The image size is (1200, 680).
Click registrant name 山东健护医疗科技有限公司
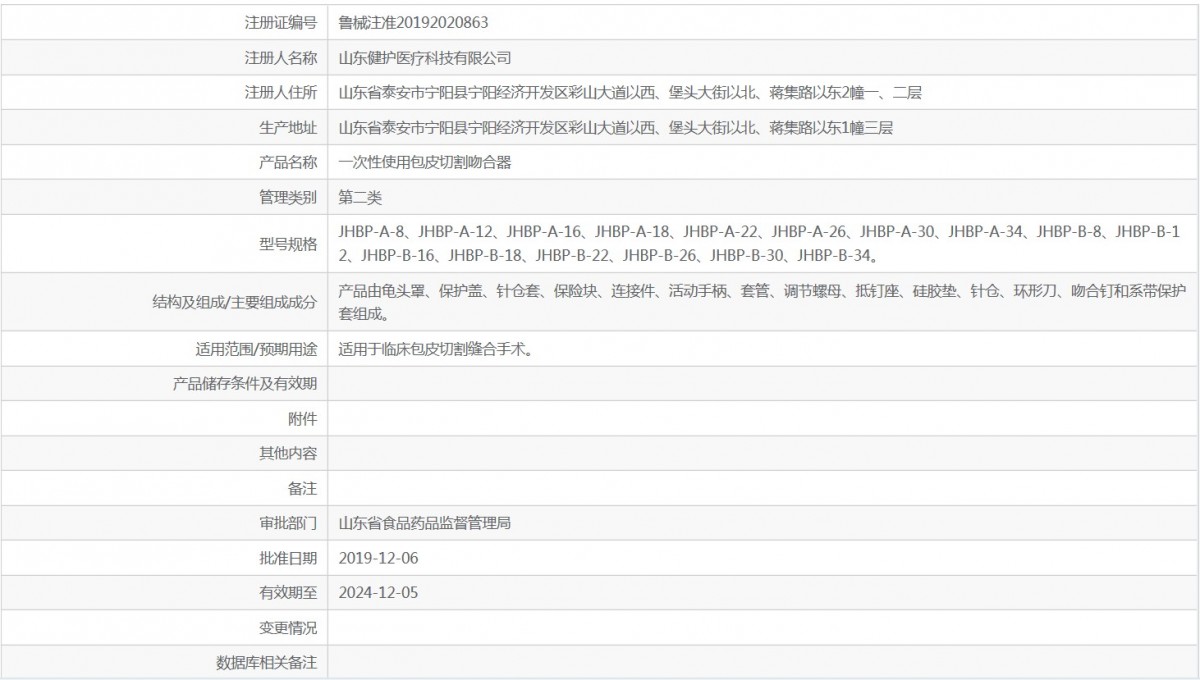point(425,58)
